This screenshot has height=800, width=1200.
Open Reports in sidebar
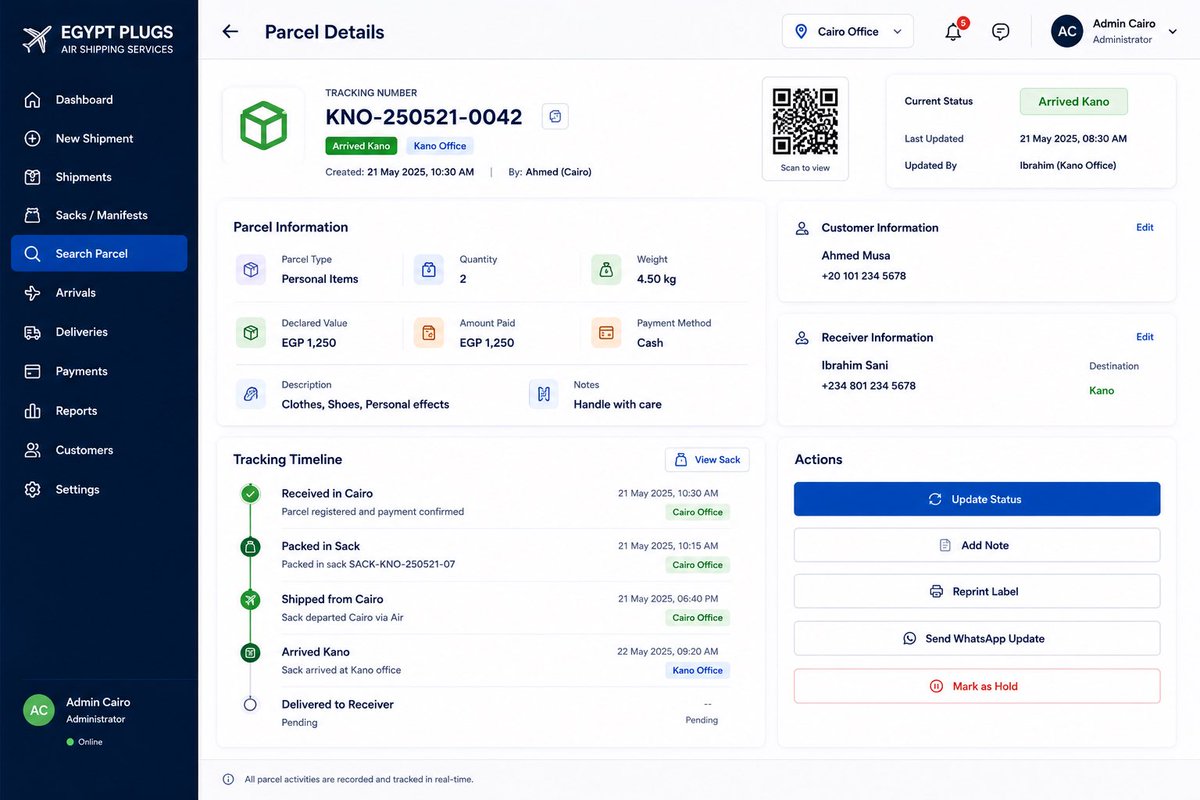(99, 411)
